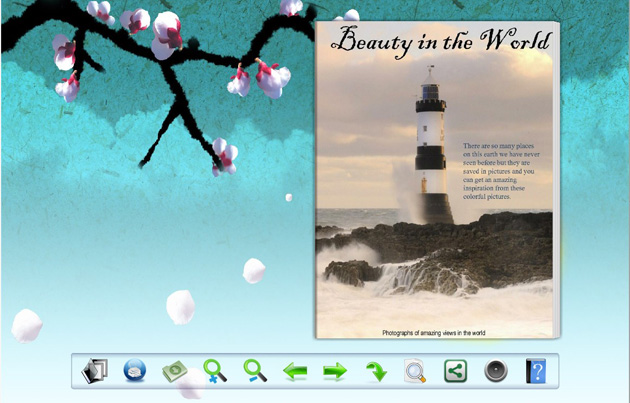The image size is (630, 403).
Task: Click the 'There are so many places' paragraph
Action: (501, 171)
